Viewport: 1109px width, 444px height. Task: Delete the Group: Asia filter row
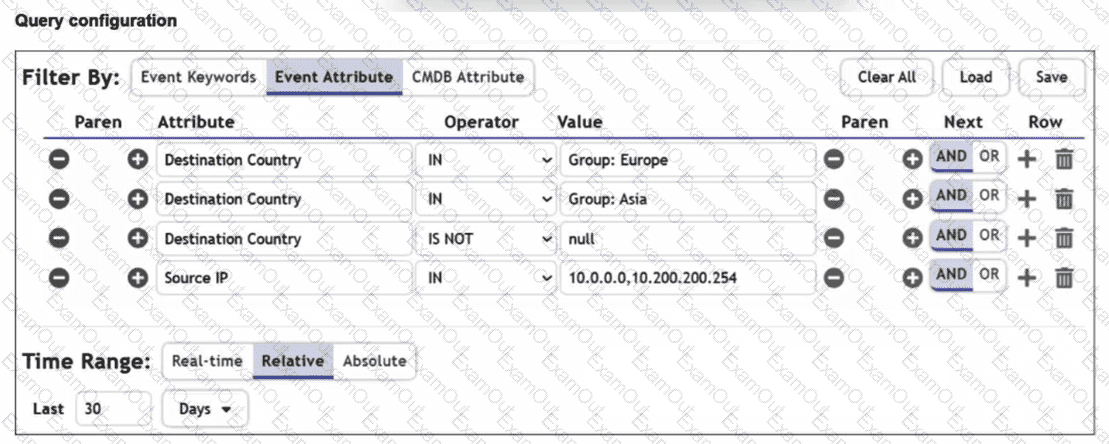(1064, 199)
